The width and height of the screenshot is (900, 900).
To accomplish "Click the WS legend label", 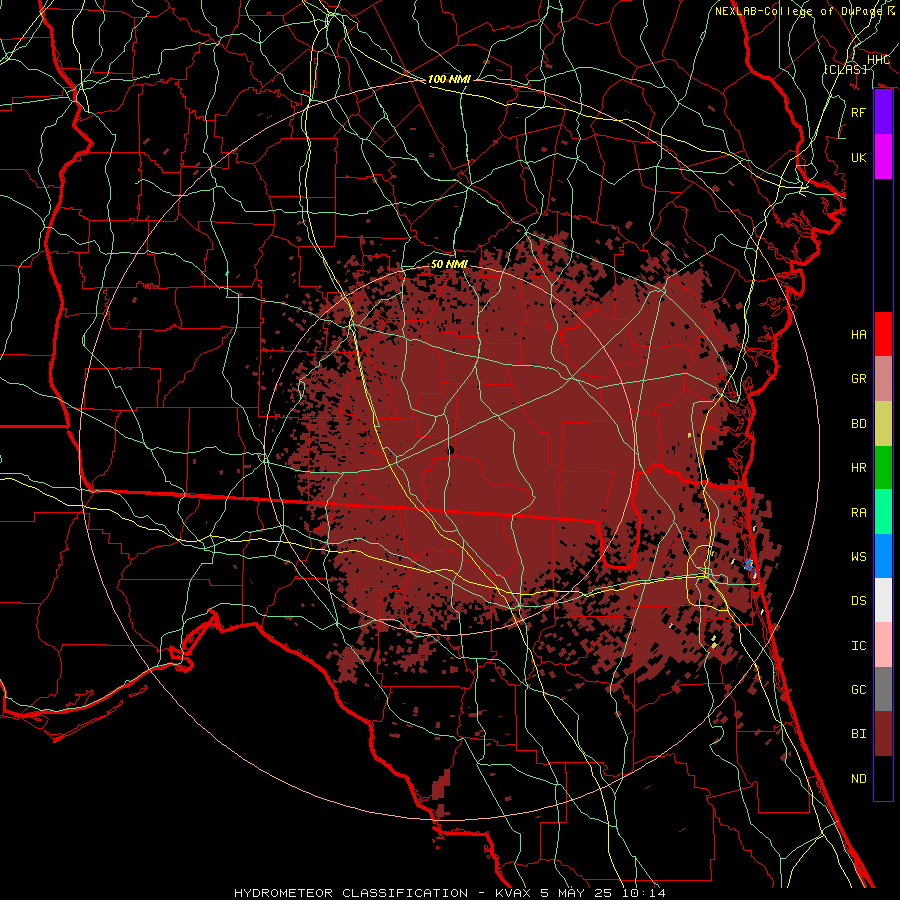I will pos(859,556).
